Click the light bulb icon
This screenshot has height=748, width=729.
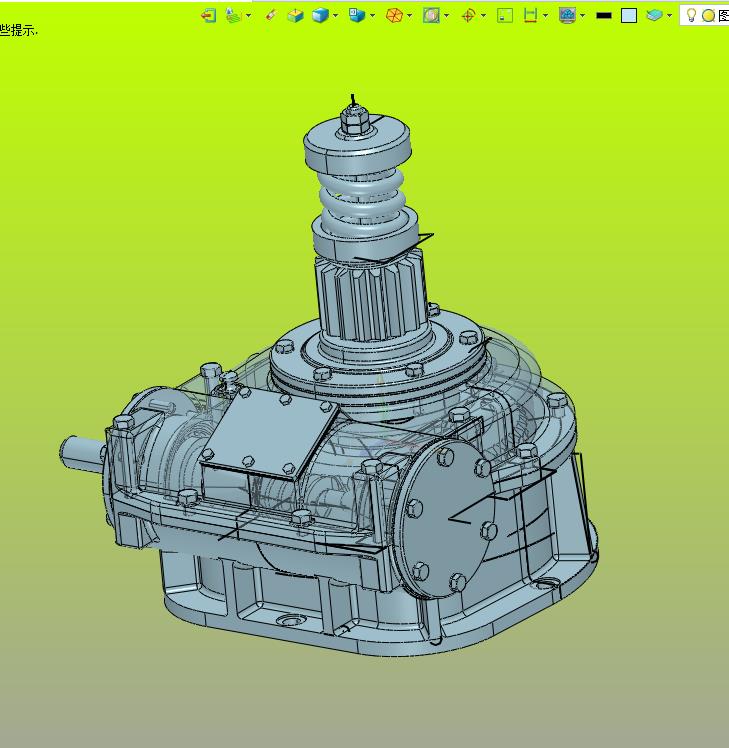coord(691,16)
